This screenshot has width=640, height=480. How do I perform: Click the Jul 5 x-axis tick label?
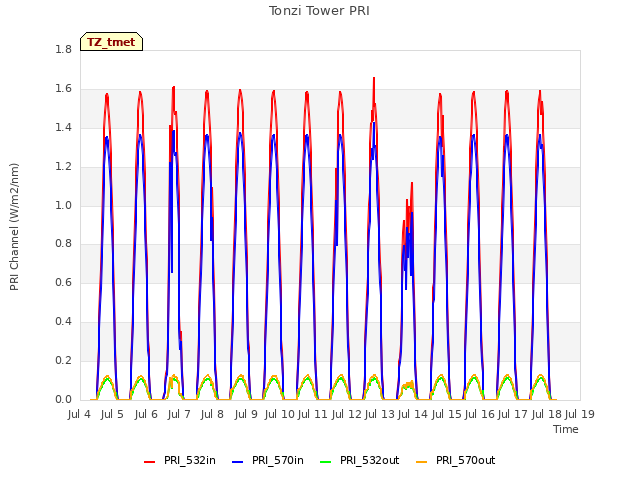pos(112,414)
